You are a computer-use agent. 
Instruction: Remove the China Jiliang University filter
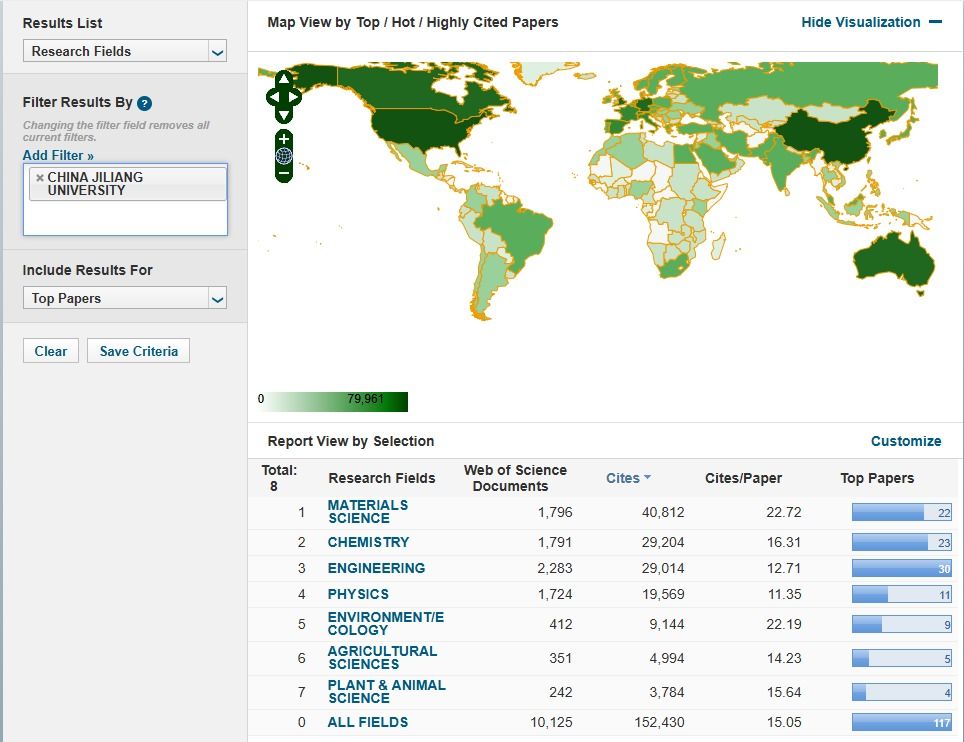click(x=40, y=178)
